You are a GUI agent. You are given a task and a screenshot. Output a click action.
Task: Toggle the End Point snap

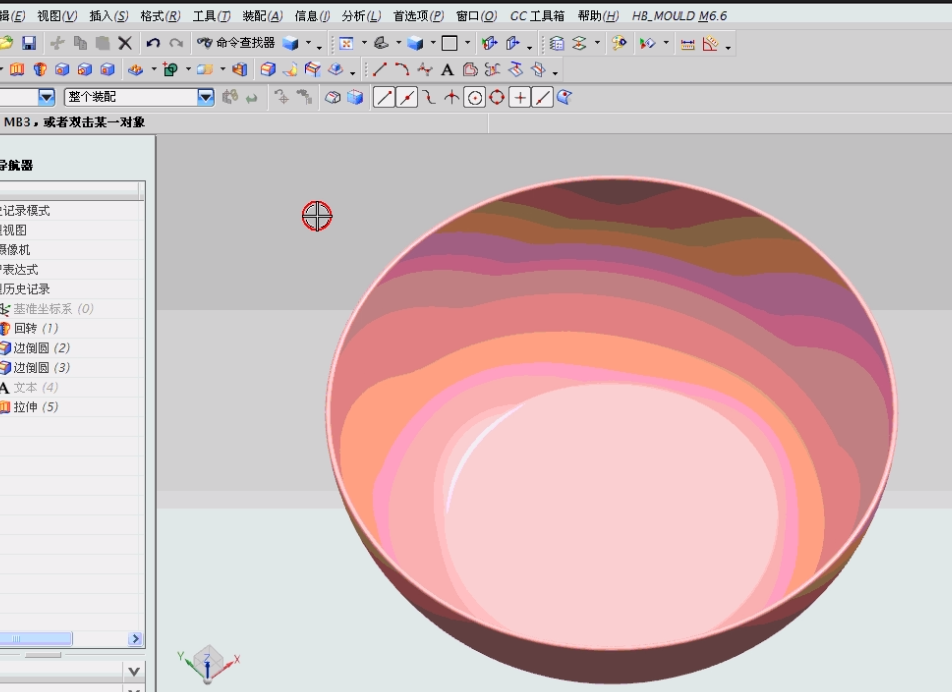(384, 97)
